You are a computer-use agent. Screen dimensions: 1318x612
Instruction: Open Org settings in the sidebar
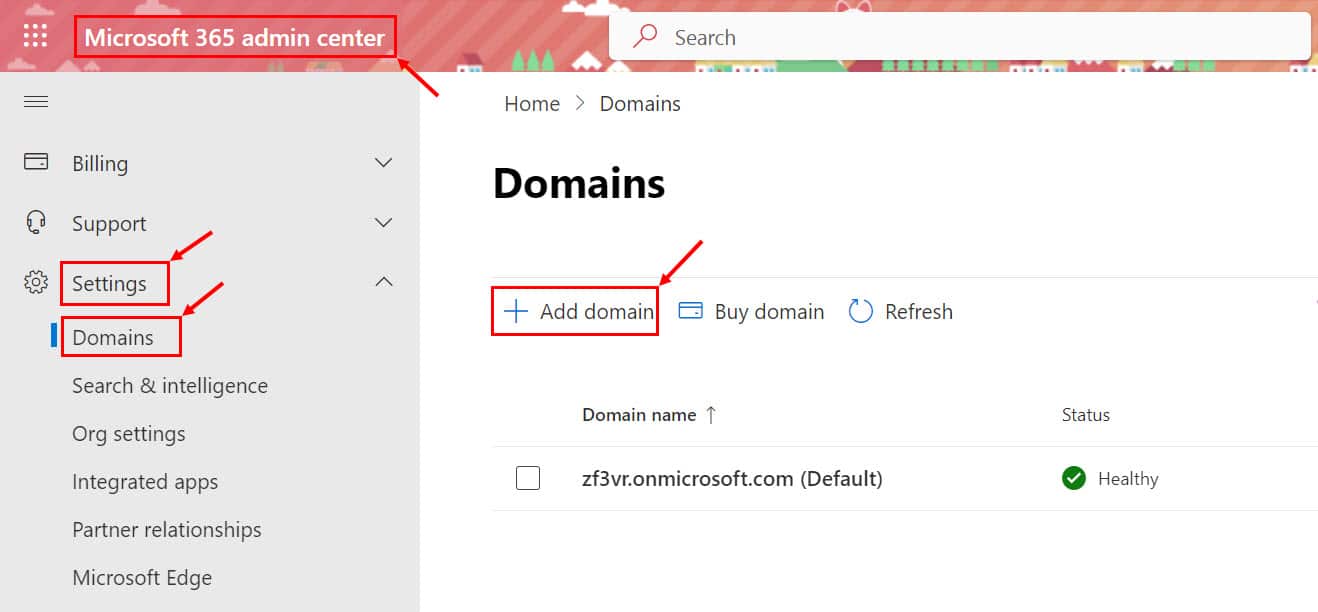(129, 434)
